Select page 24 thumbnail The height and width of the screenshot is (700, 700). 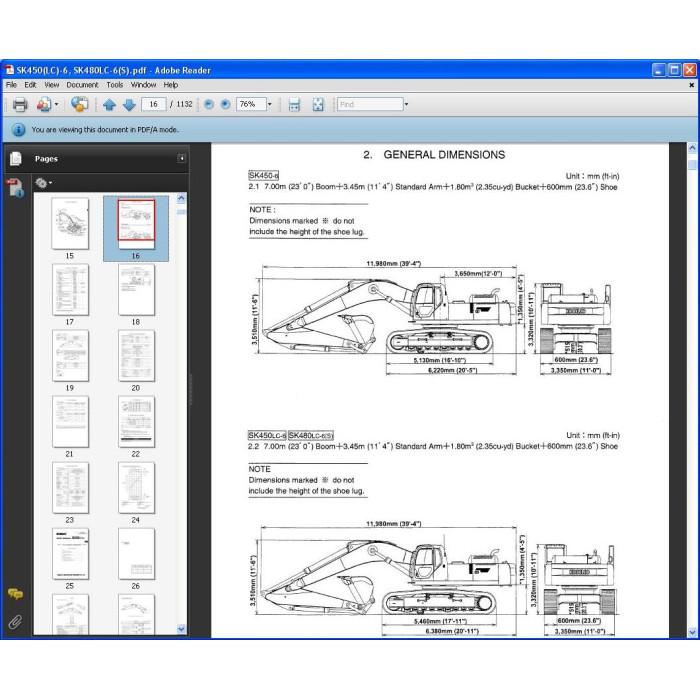tap(136, 488)
